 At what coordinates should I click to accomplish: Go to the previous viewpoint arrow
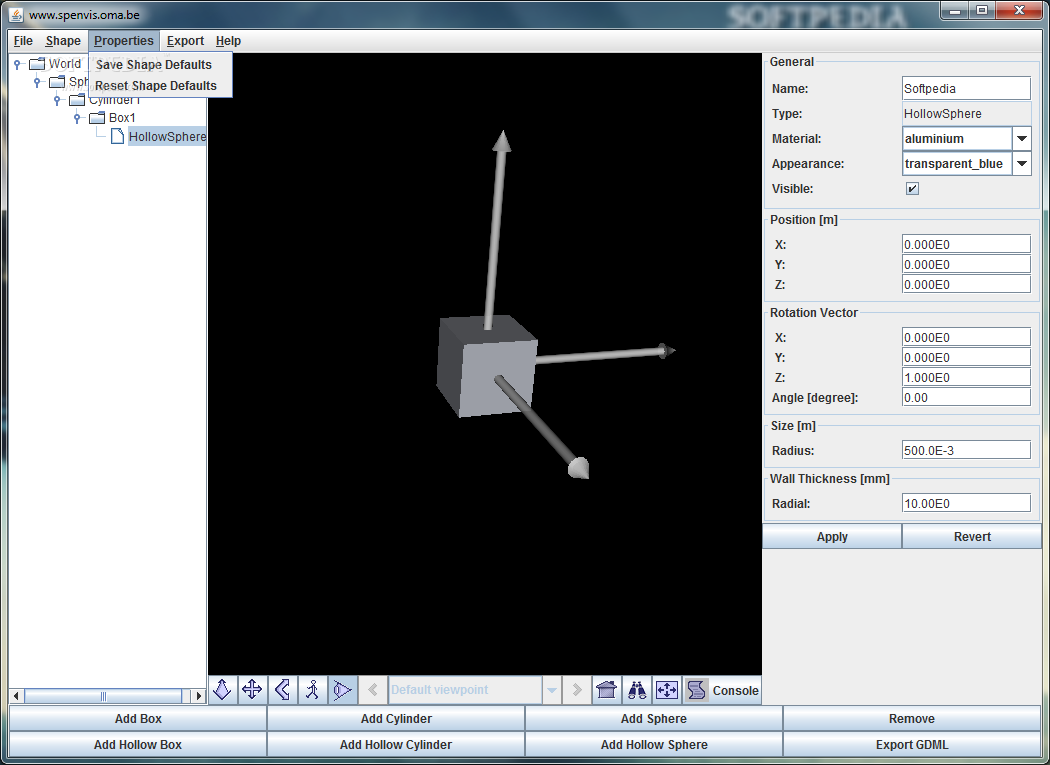(x=373, y=689)
